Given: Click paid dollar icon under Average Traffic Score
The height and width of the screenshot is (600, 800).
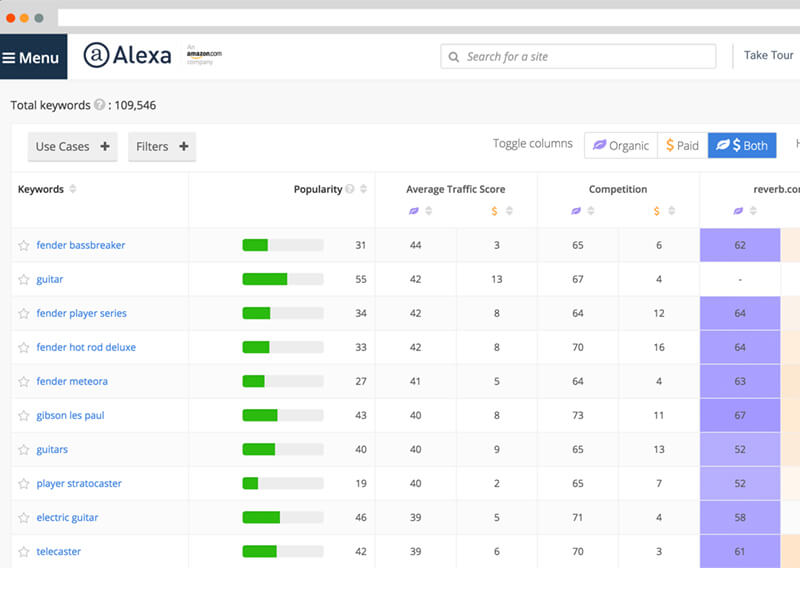Looking at the screenshot, I should tap(494, 211).
